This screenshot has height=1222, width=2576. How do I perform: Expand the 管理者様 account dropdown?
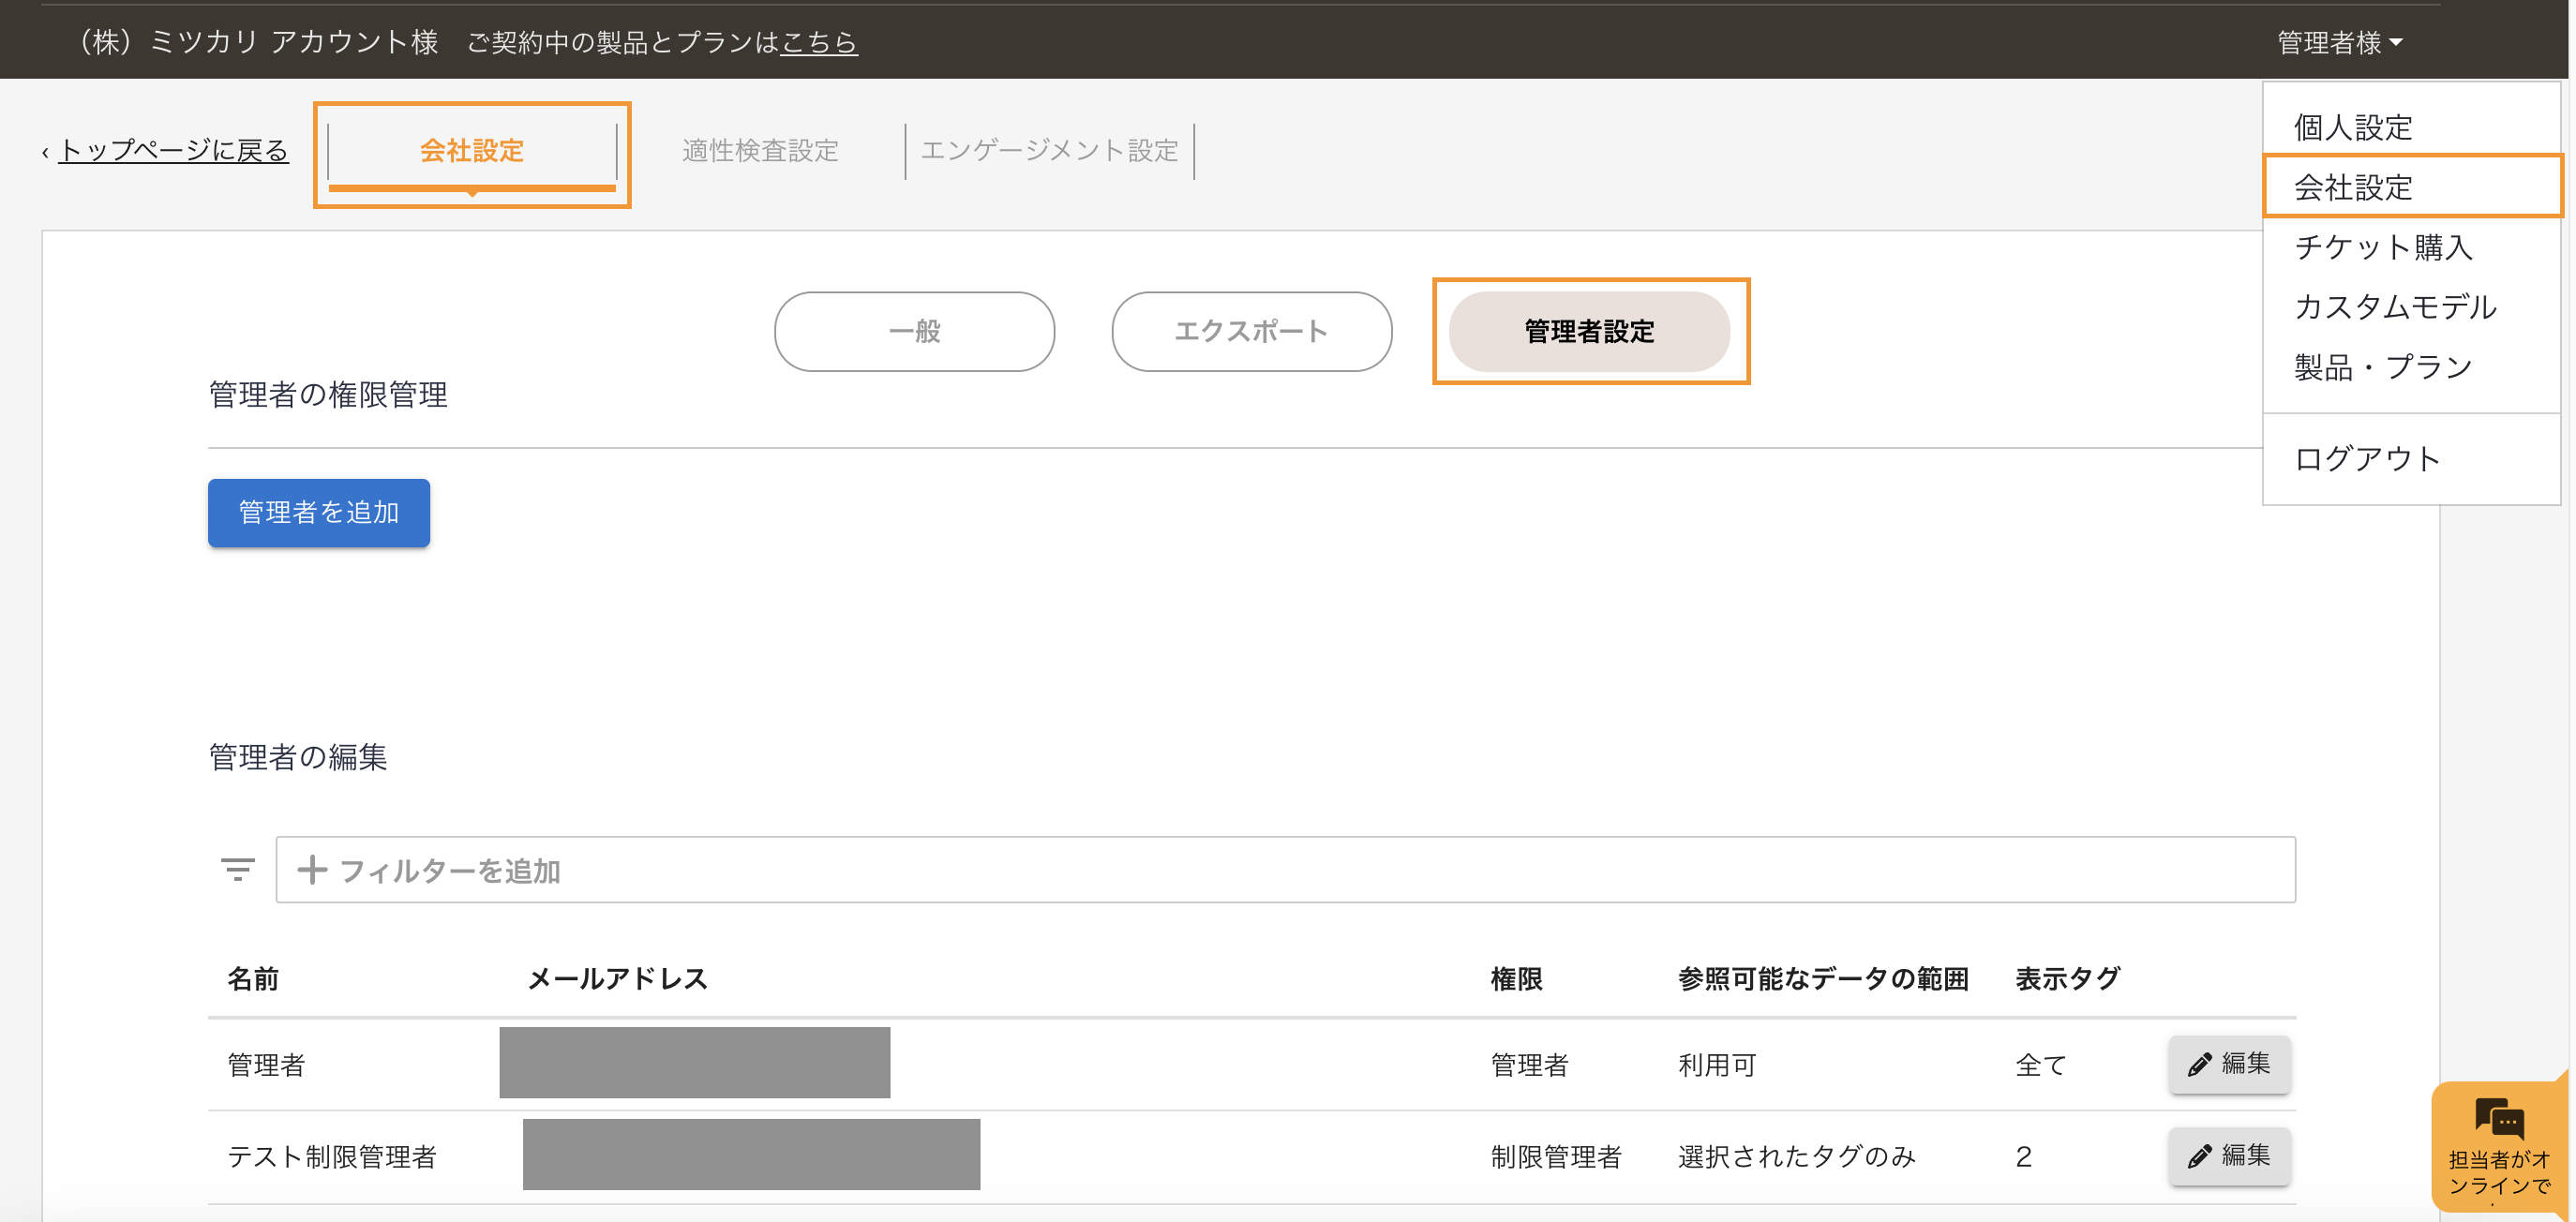point(2339,42)
